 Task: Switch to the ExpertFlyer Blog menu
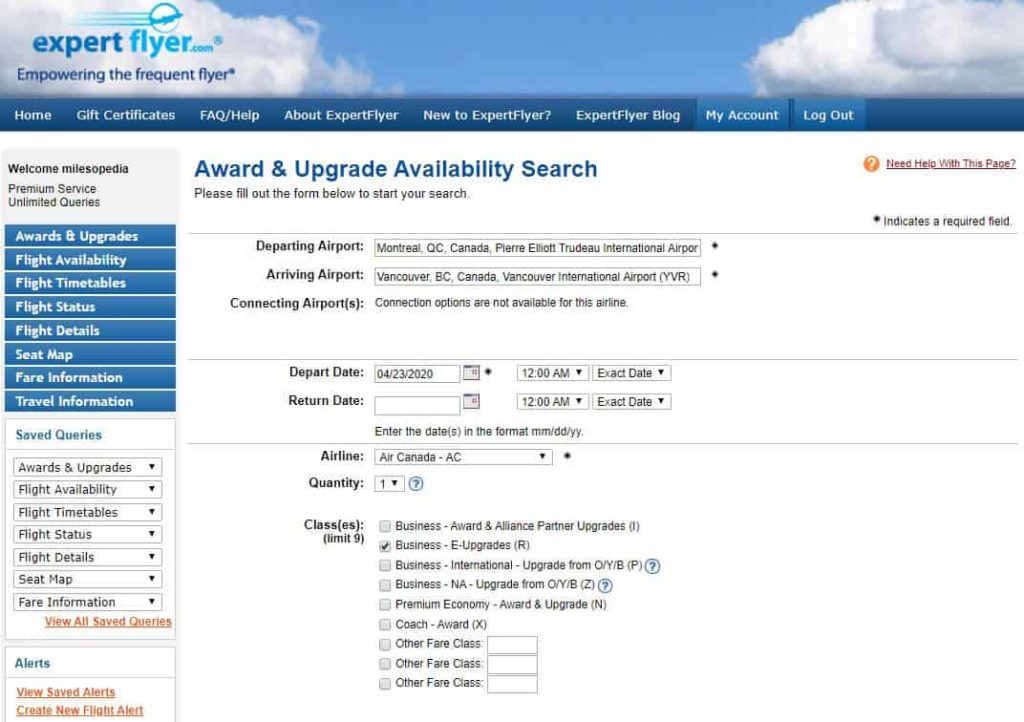pyautogui.click(x=628, y=115)
